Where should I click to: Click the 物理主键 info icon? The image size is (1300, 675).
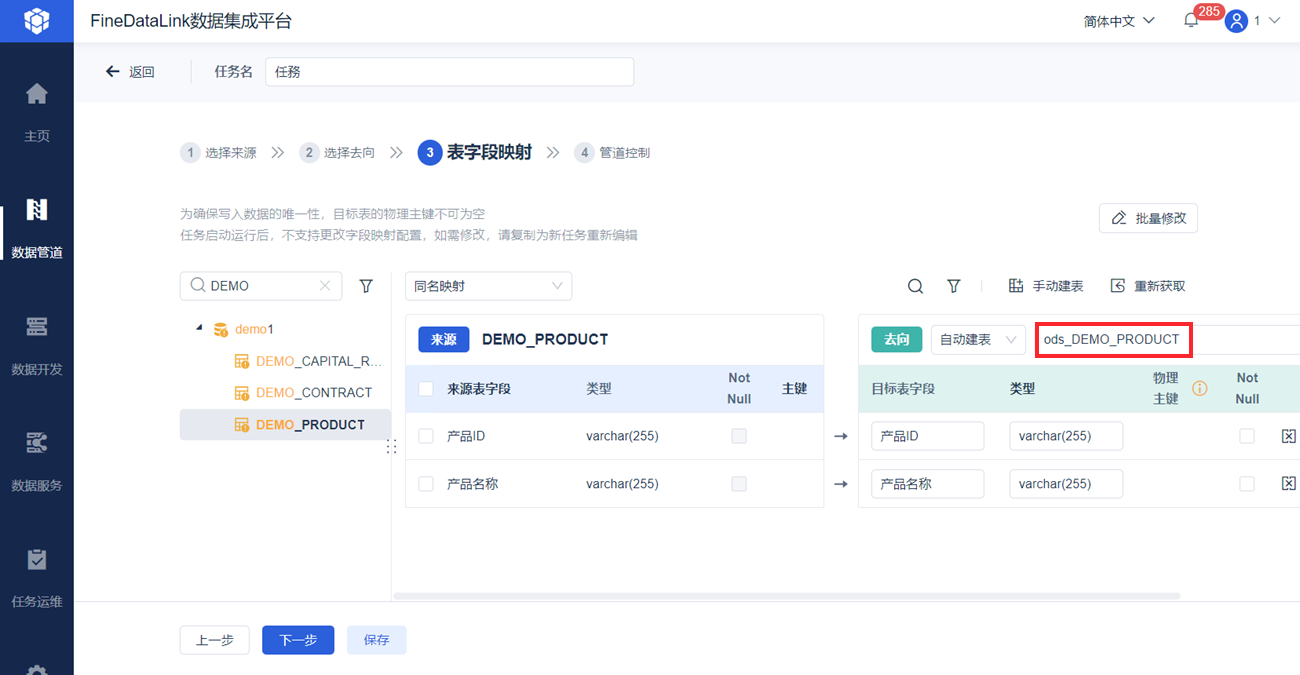point(1199,388)
